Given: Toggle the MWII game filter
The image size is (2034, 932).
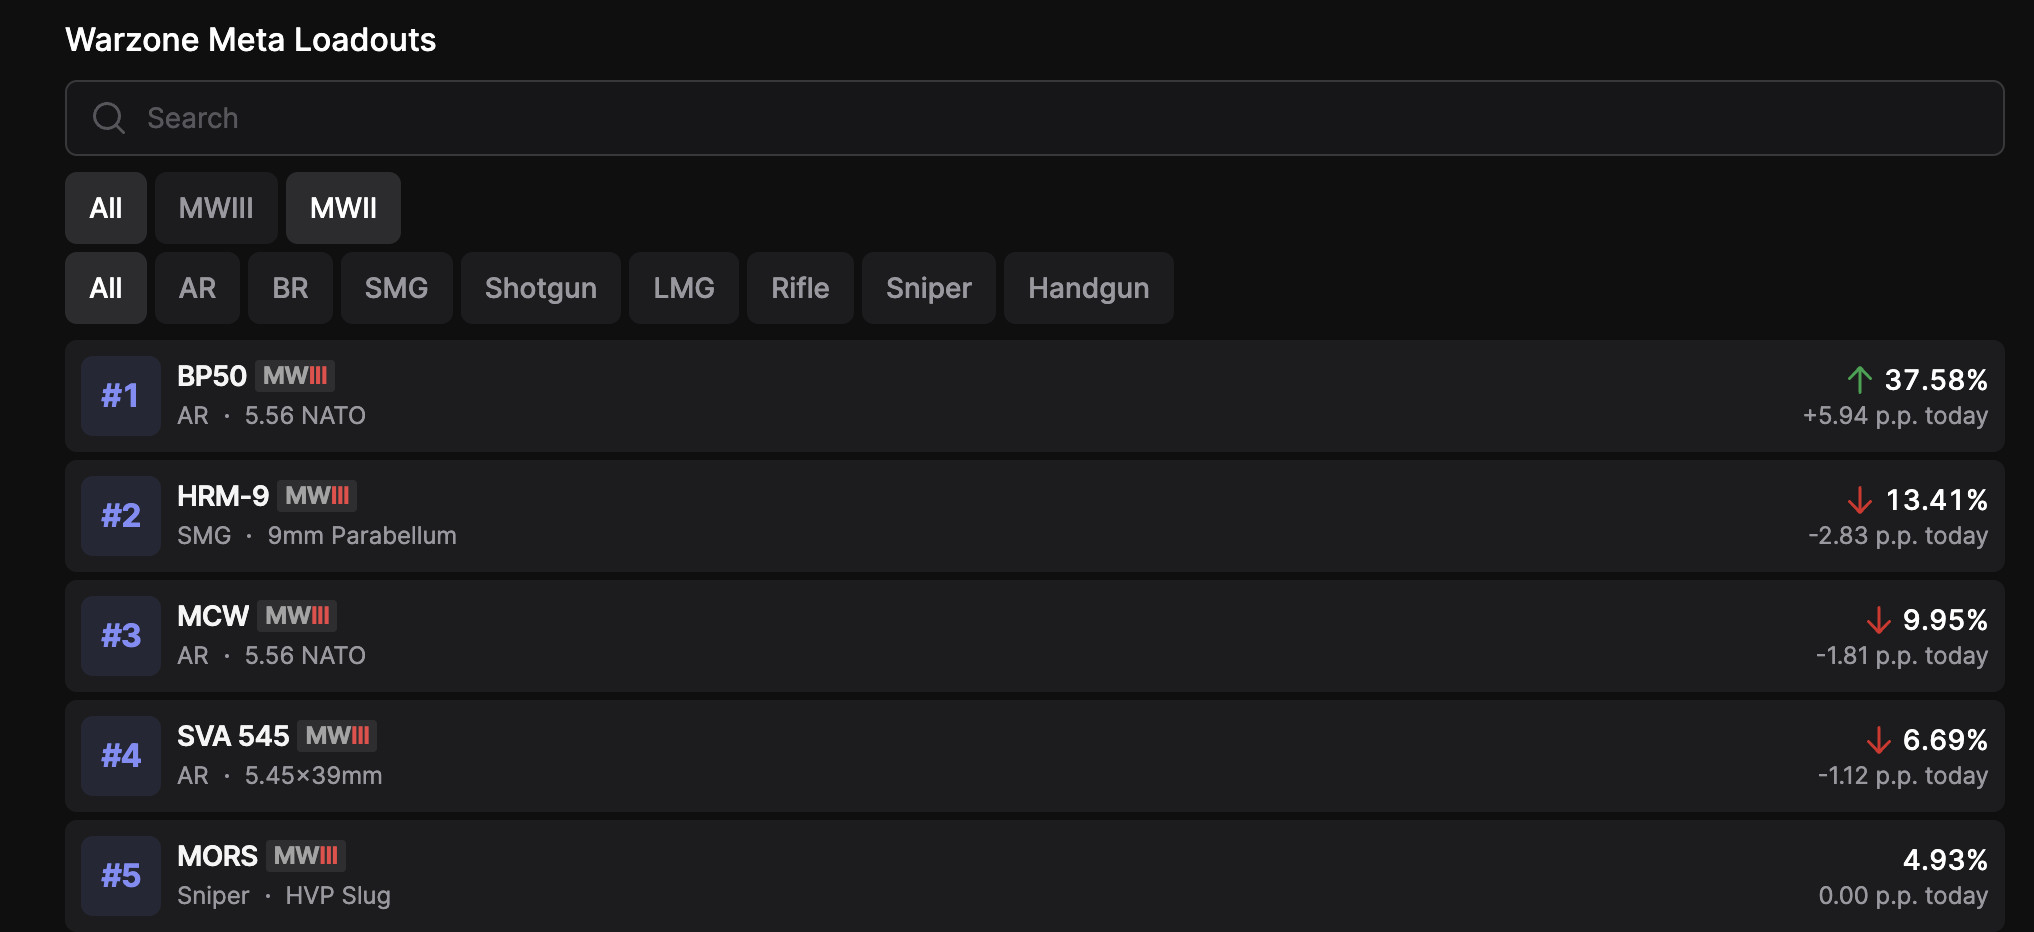Looking at the screenshot, I should [343, 208].
